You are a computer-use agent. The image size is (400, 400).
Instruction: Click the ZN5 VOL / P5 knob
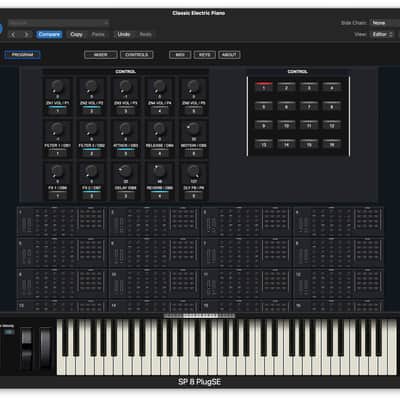tap(193, 87)
